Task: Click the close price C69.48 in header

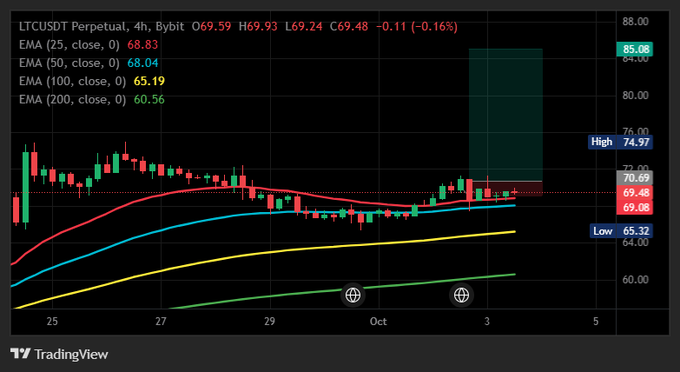Action: coord(349,26)
